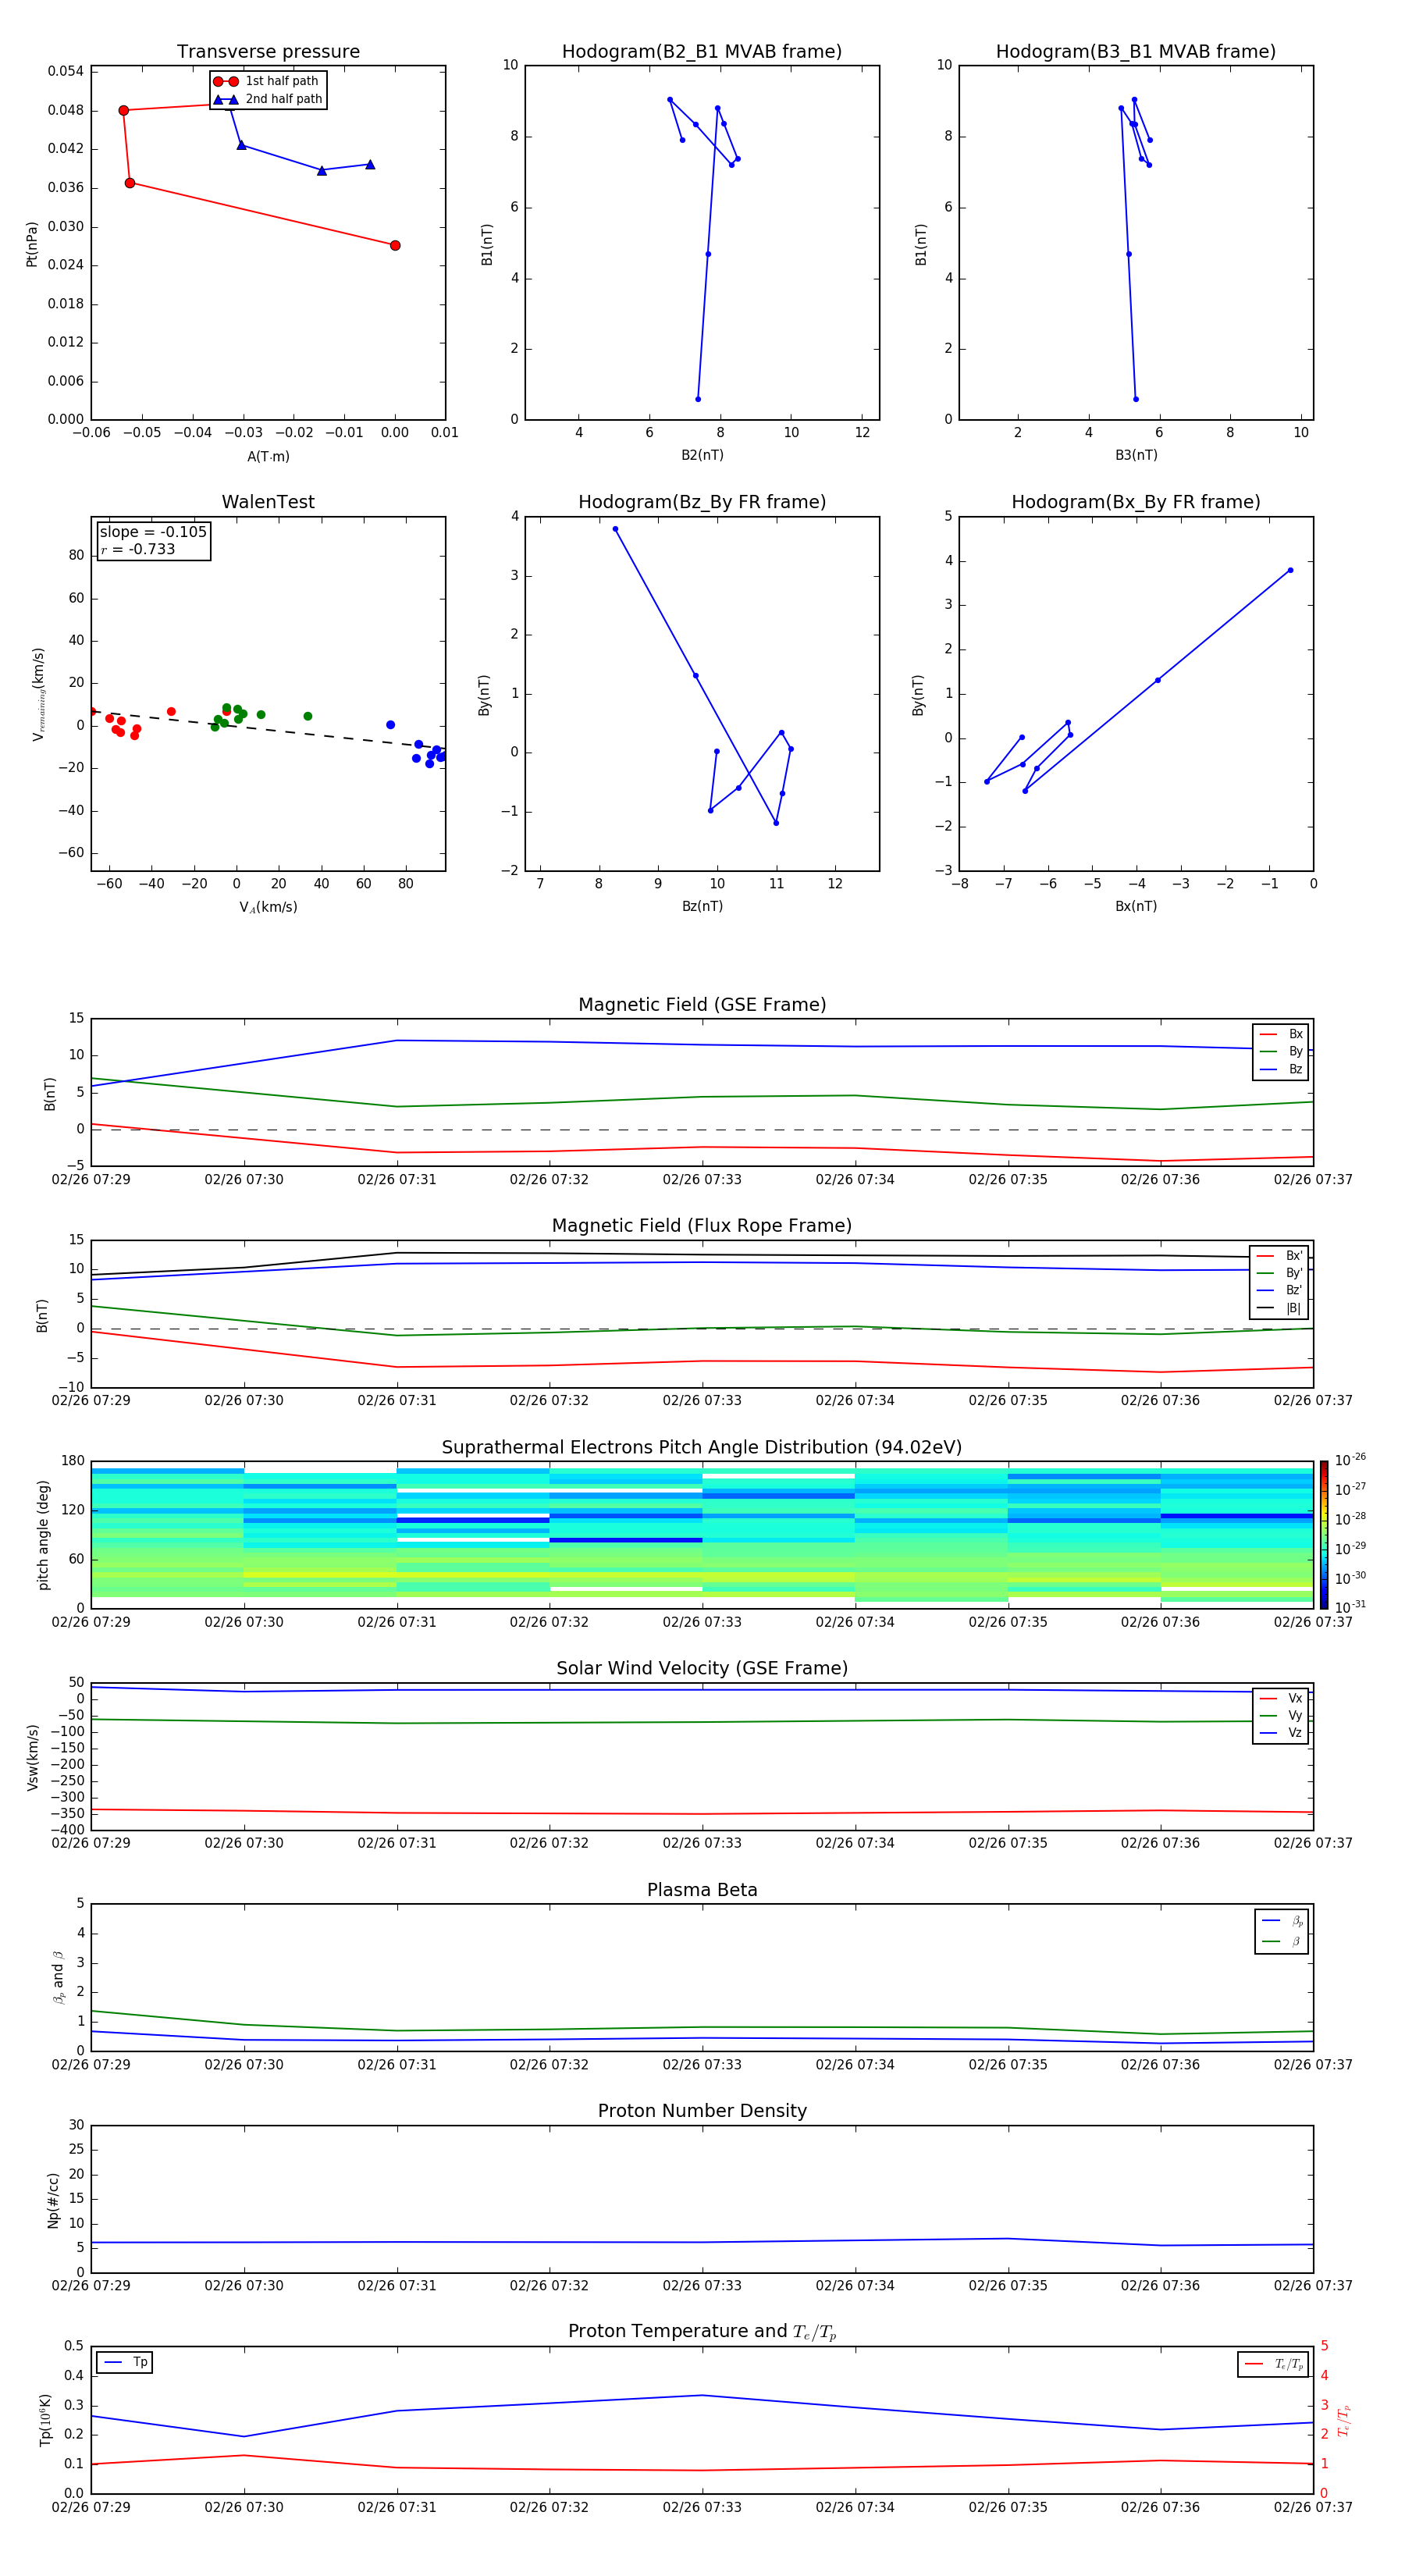Click the 'B2(nT)' x-axis label
The height and width of the screenshot is (2576, 1405).
point(702,455)
